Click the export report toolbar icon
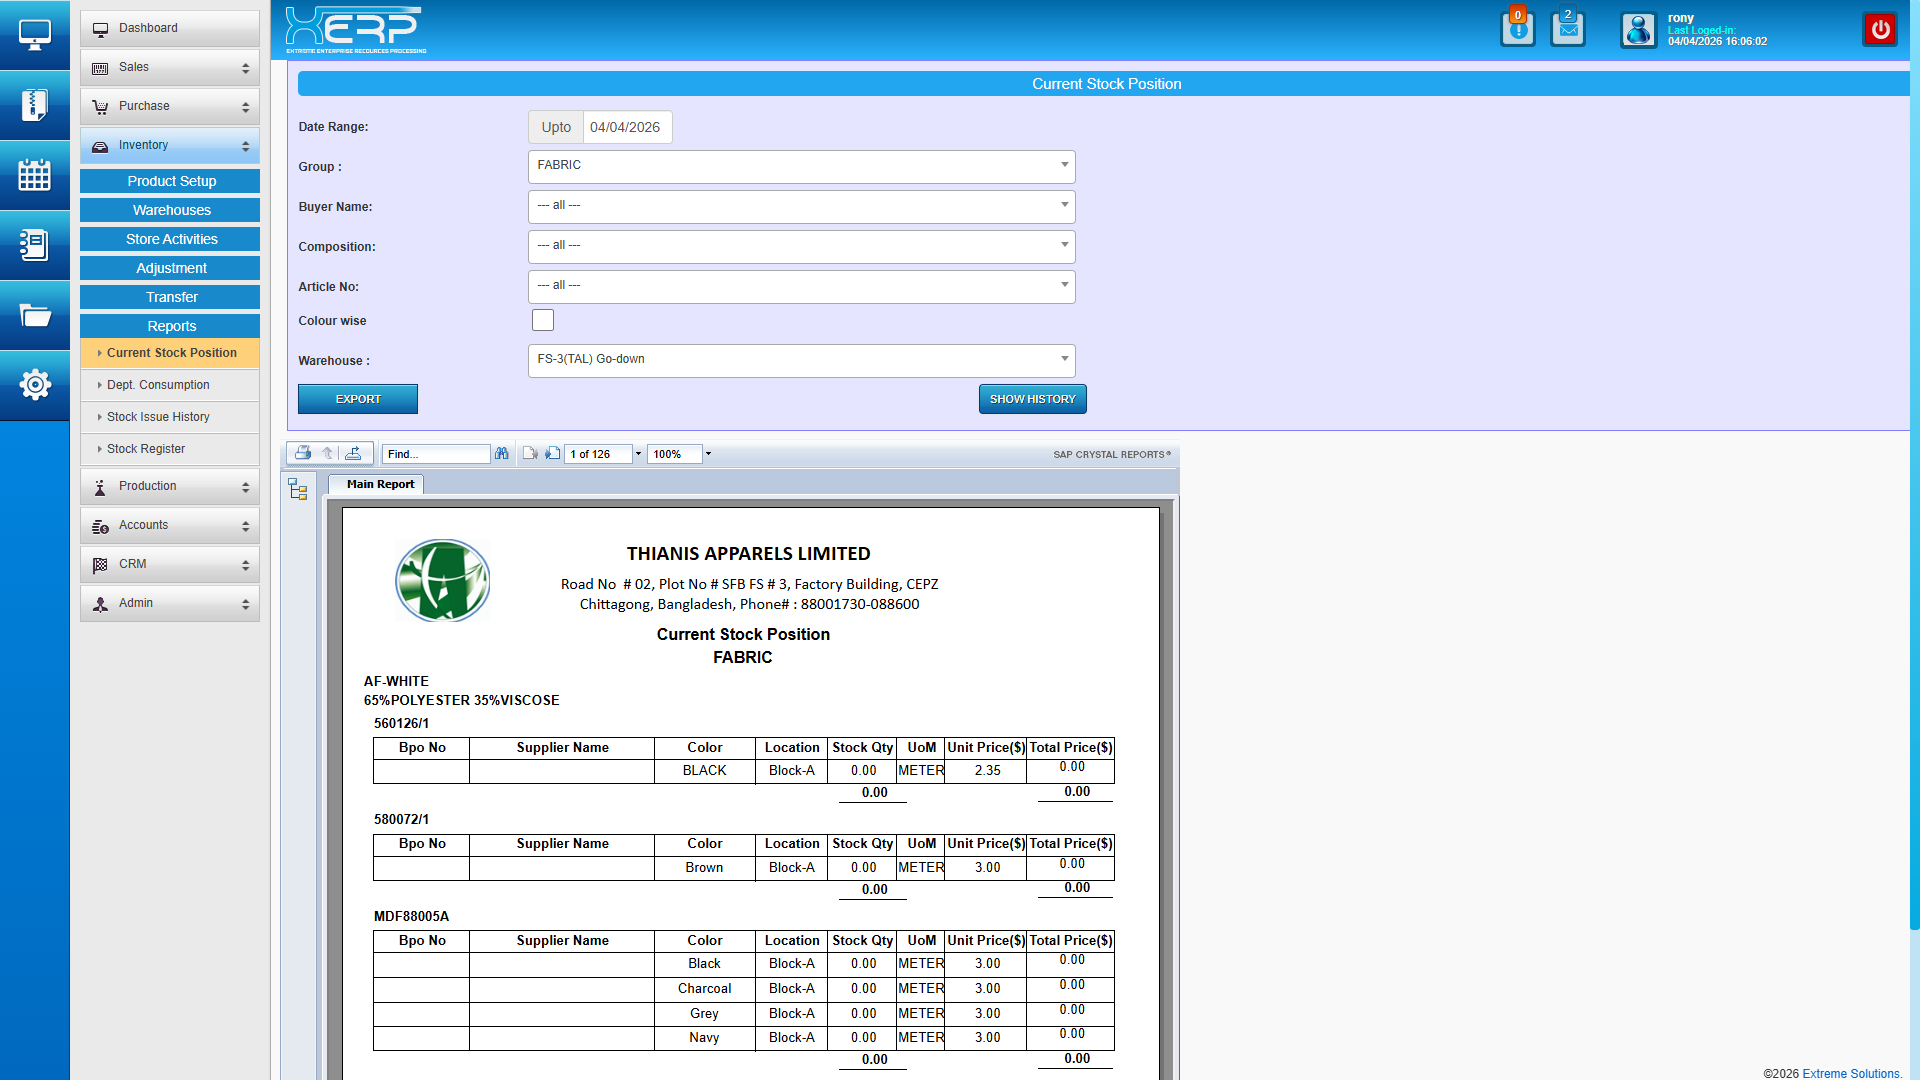Viewport: 1920px width, 1080px height. 353,453
